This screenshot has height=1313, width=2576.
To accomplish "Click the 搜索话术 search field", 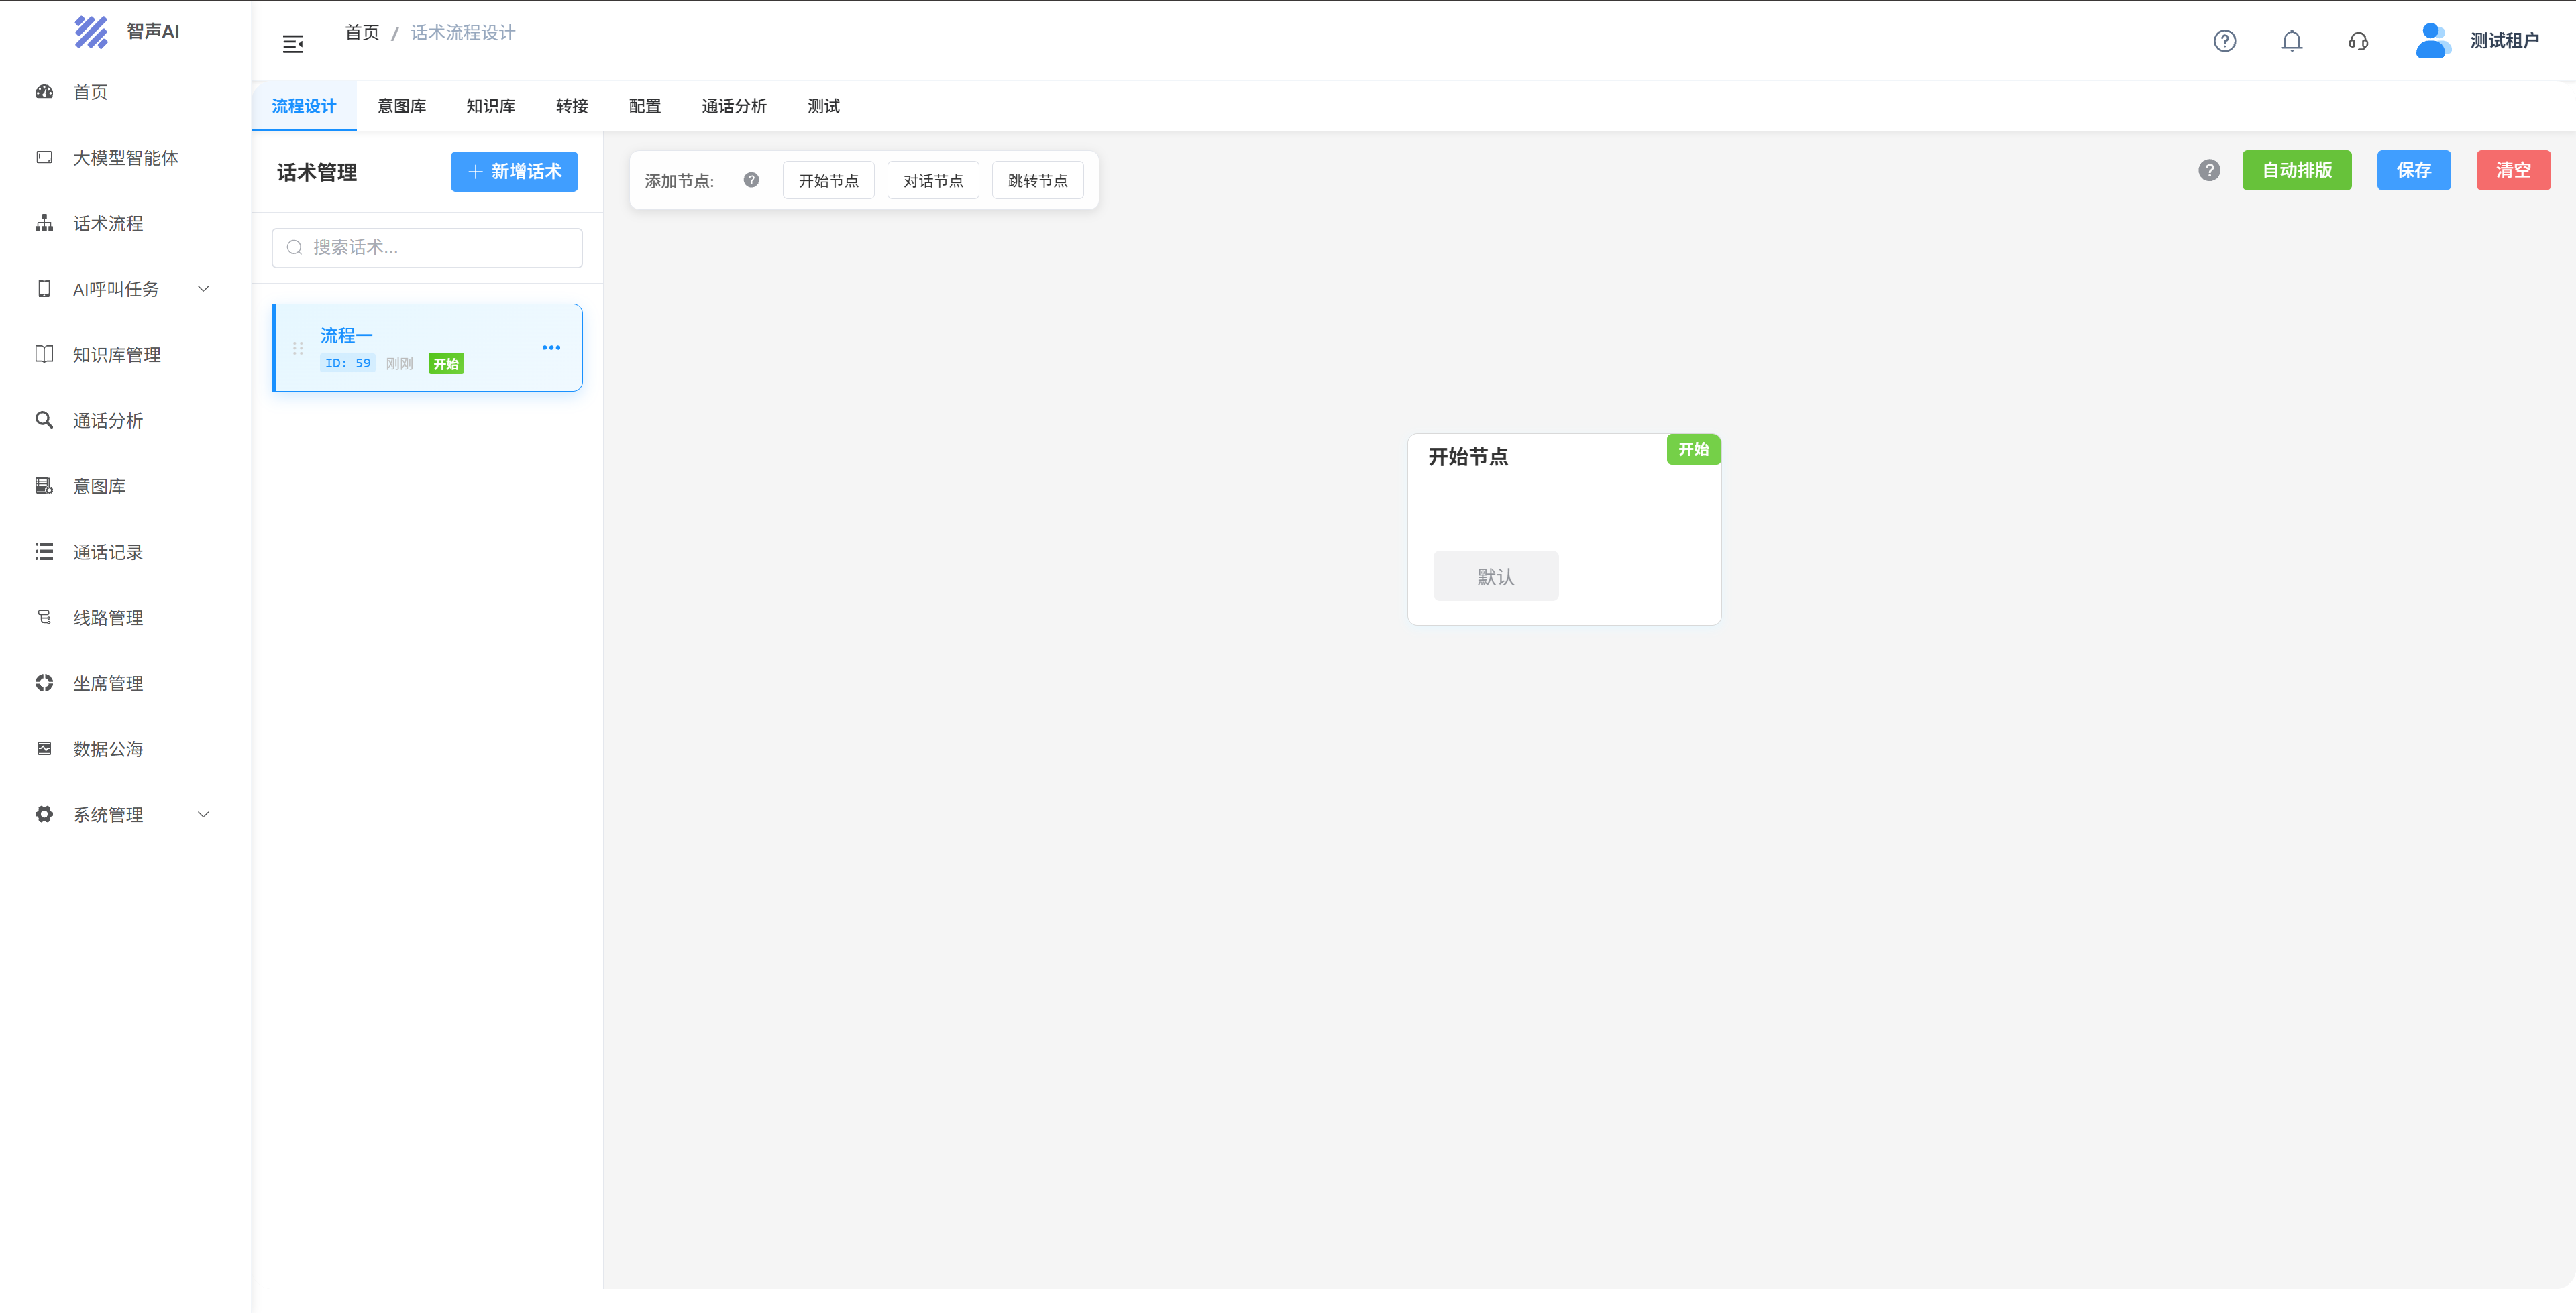I will click(x=427, y=247).
